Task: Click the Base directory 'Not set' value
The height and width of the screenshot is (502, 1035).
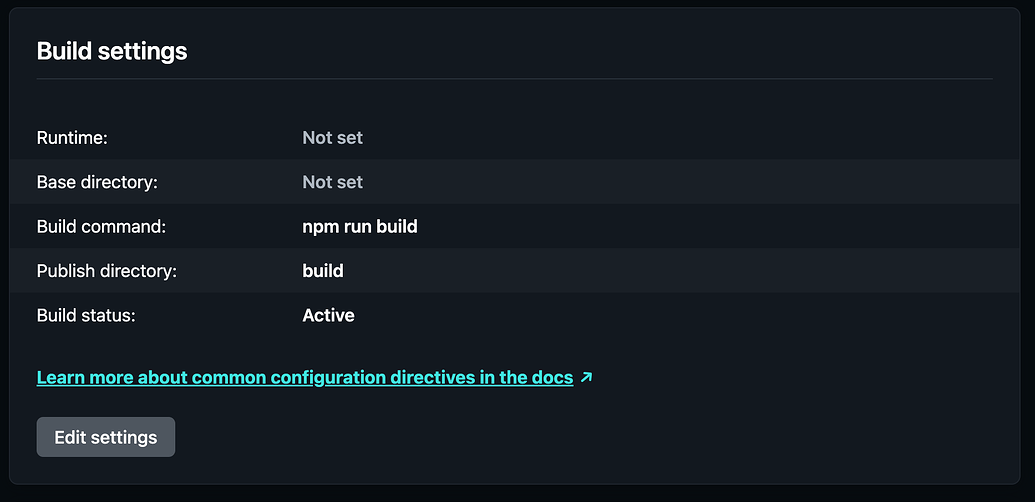Action: pos(332,182)
